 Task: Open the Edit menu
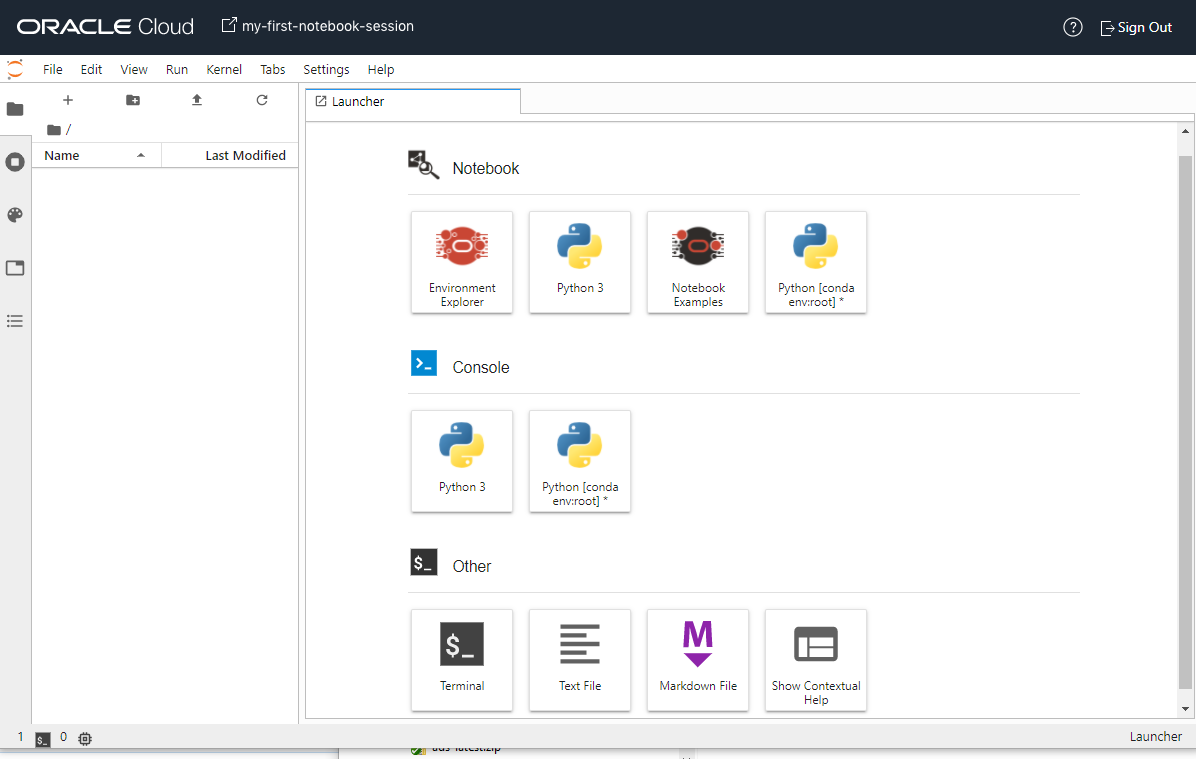point(92,69)
